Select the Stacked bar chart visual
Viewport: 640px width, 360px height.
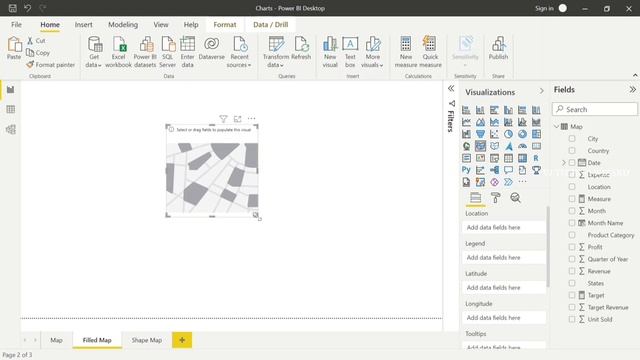466,110
